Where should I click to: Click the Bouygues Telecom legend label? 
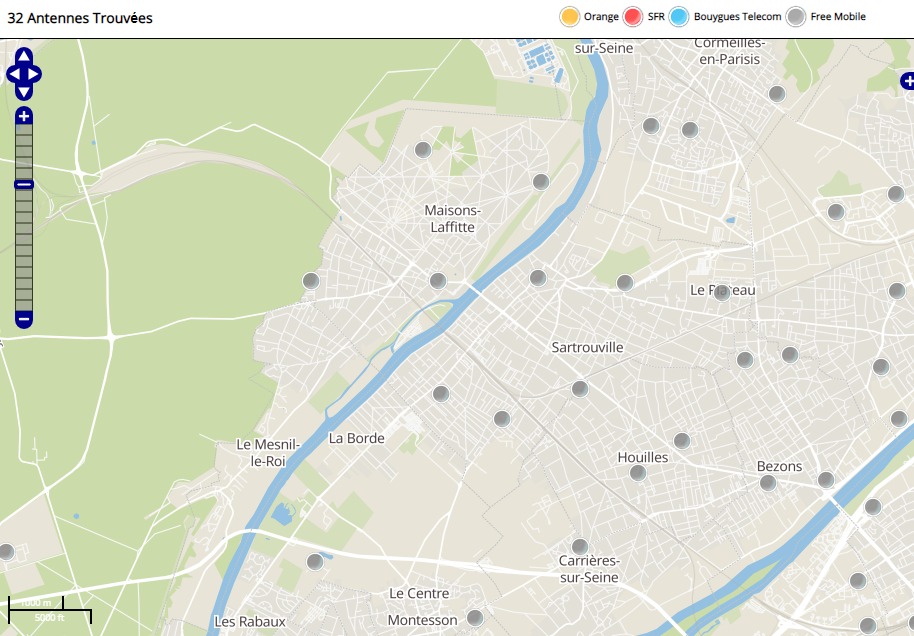738,17
